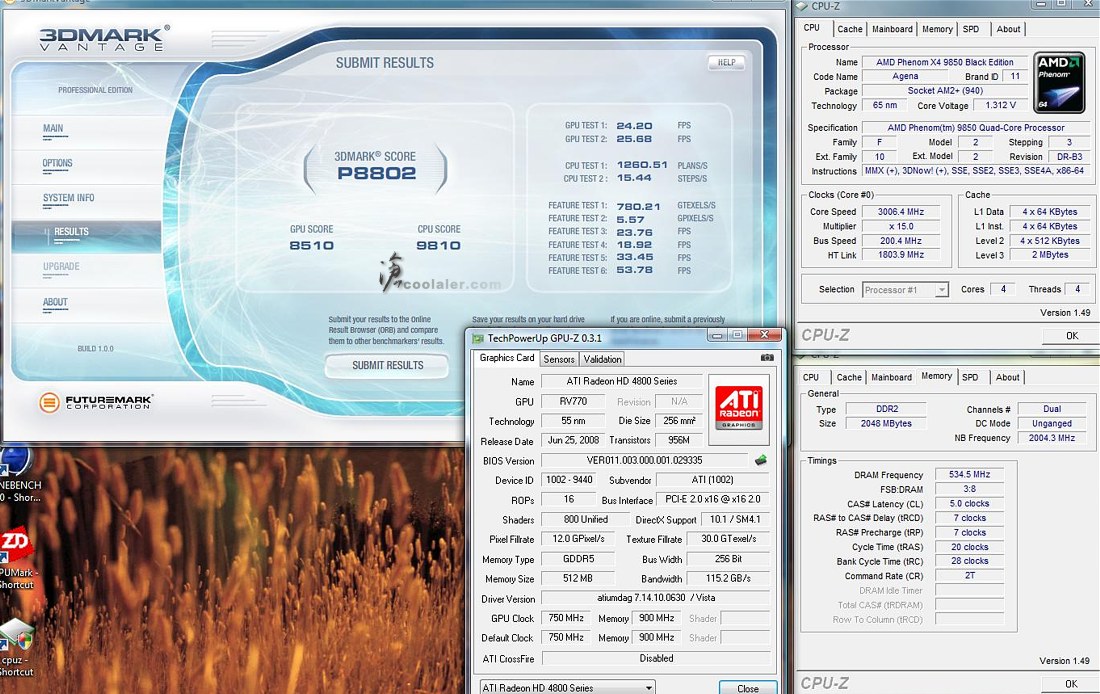Screen dimensions: 1100x694
Task: Click the GPU-Z Name field
Action: click(622, 381)
